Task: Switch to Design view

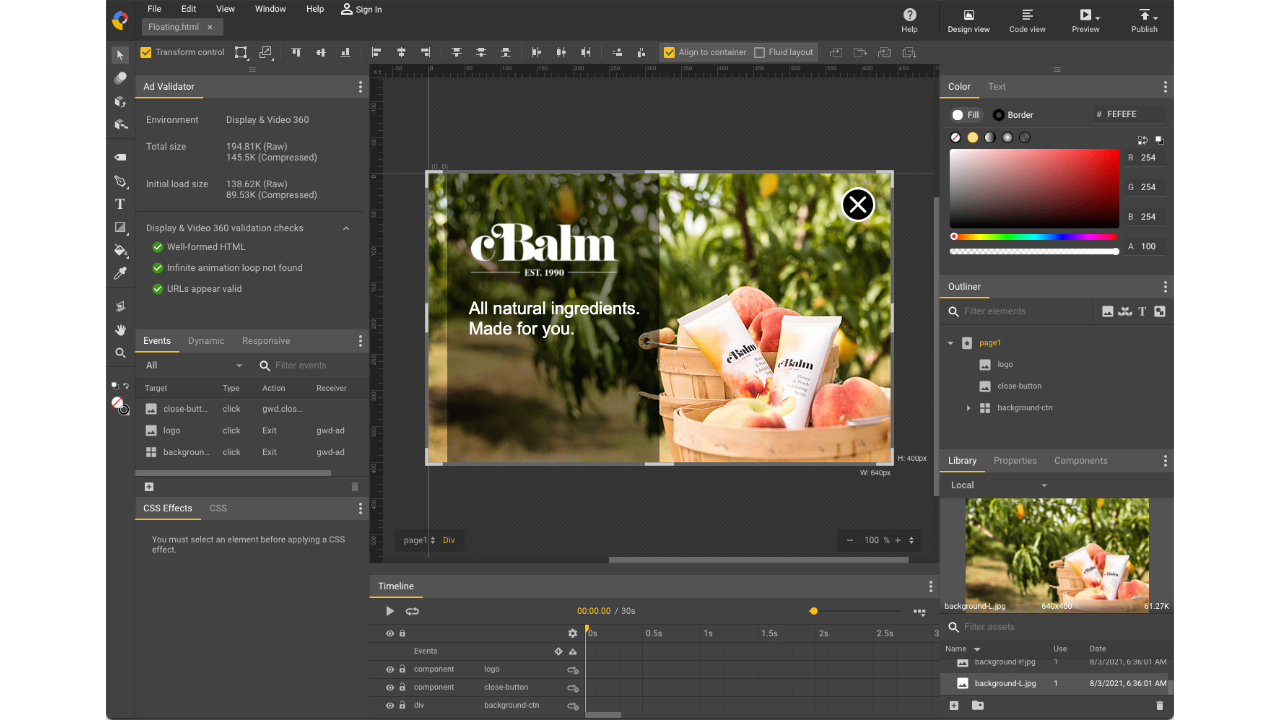Action: [968, 20]
